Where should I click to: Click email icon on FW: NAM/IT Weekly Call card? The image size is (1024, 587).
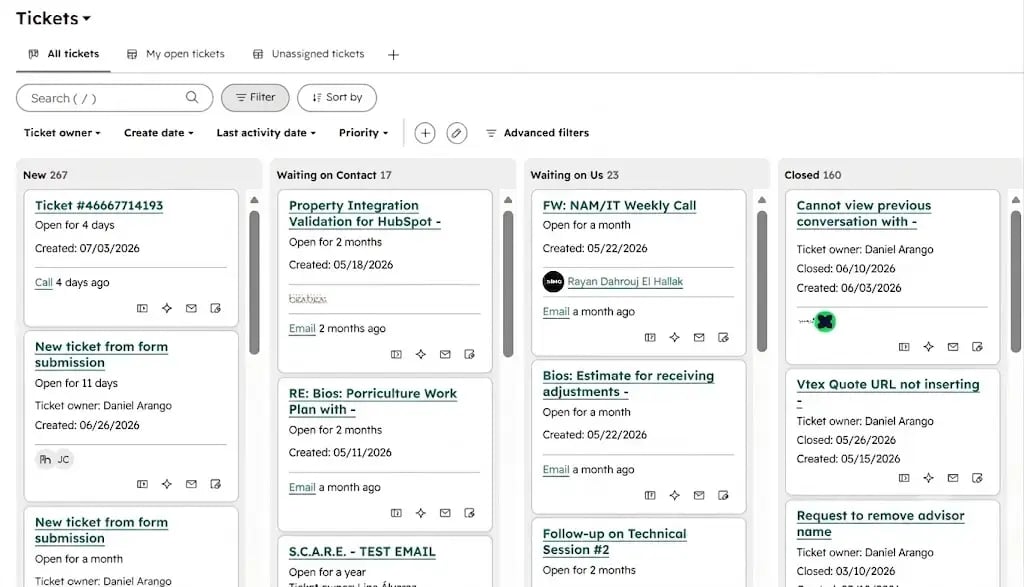tap(699, 338)
